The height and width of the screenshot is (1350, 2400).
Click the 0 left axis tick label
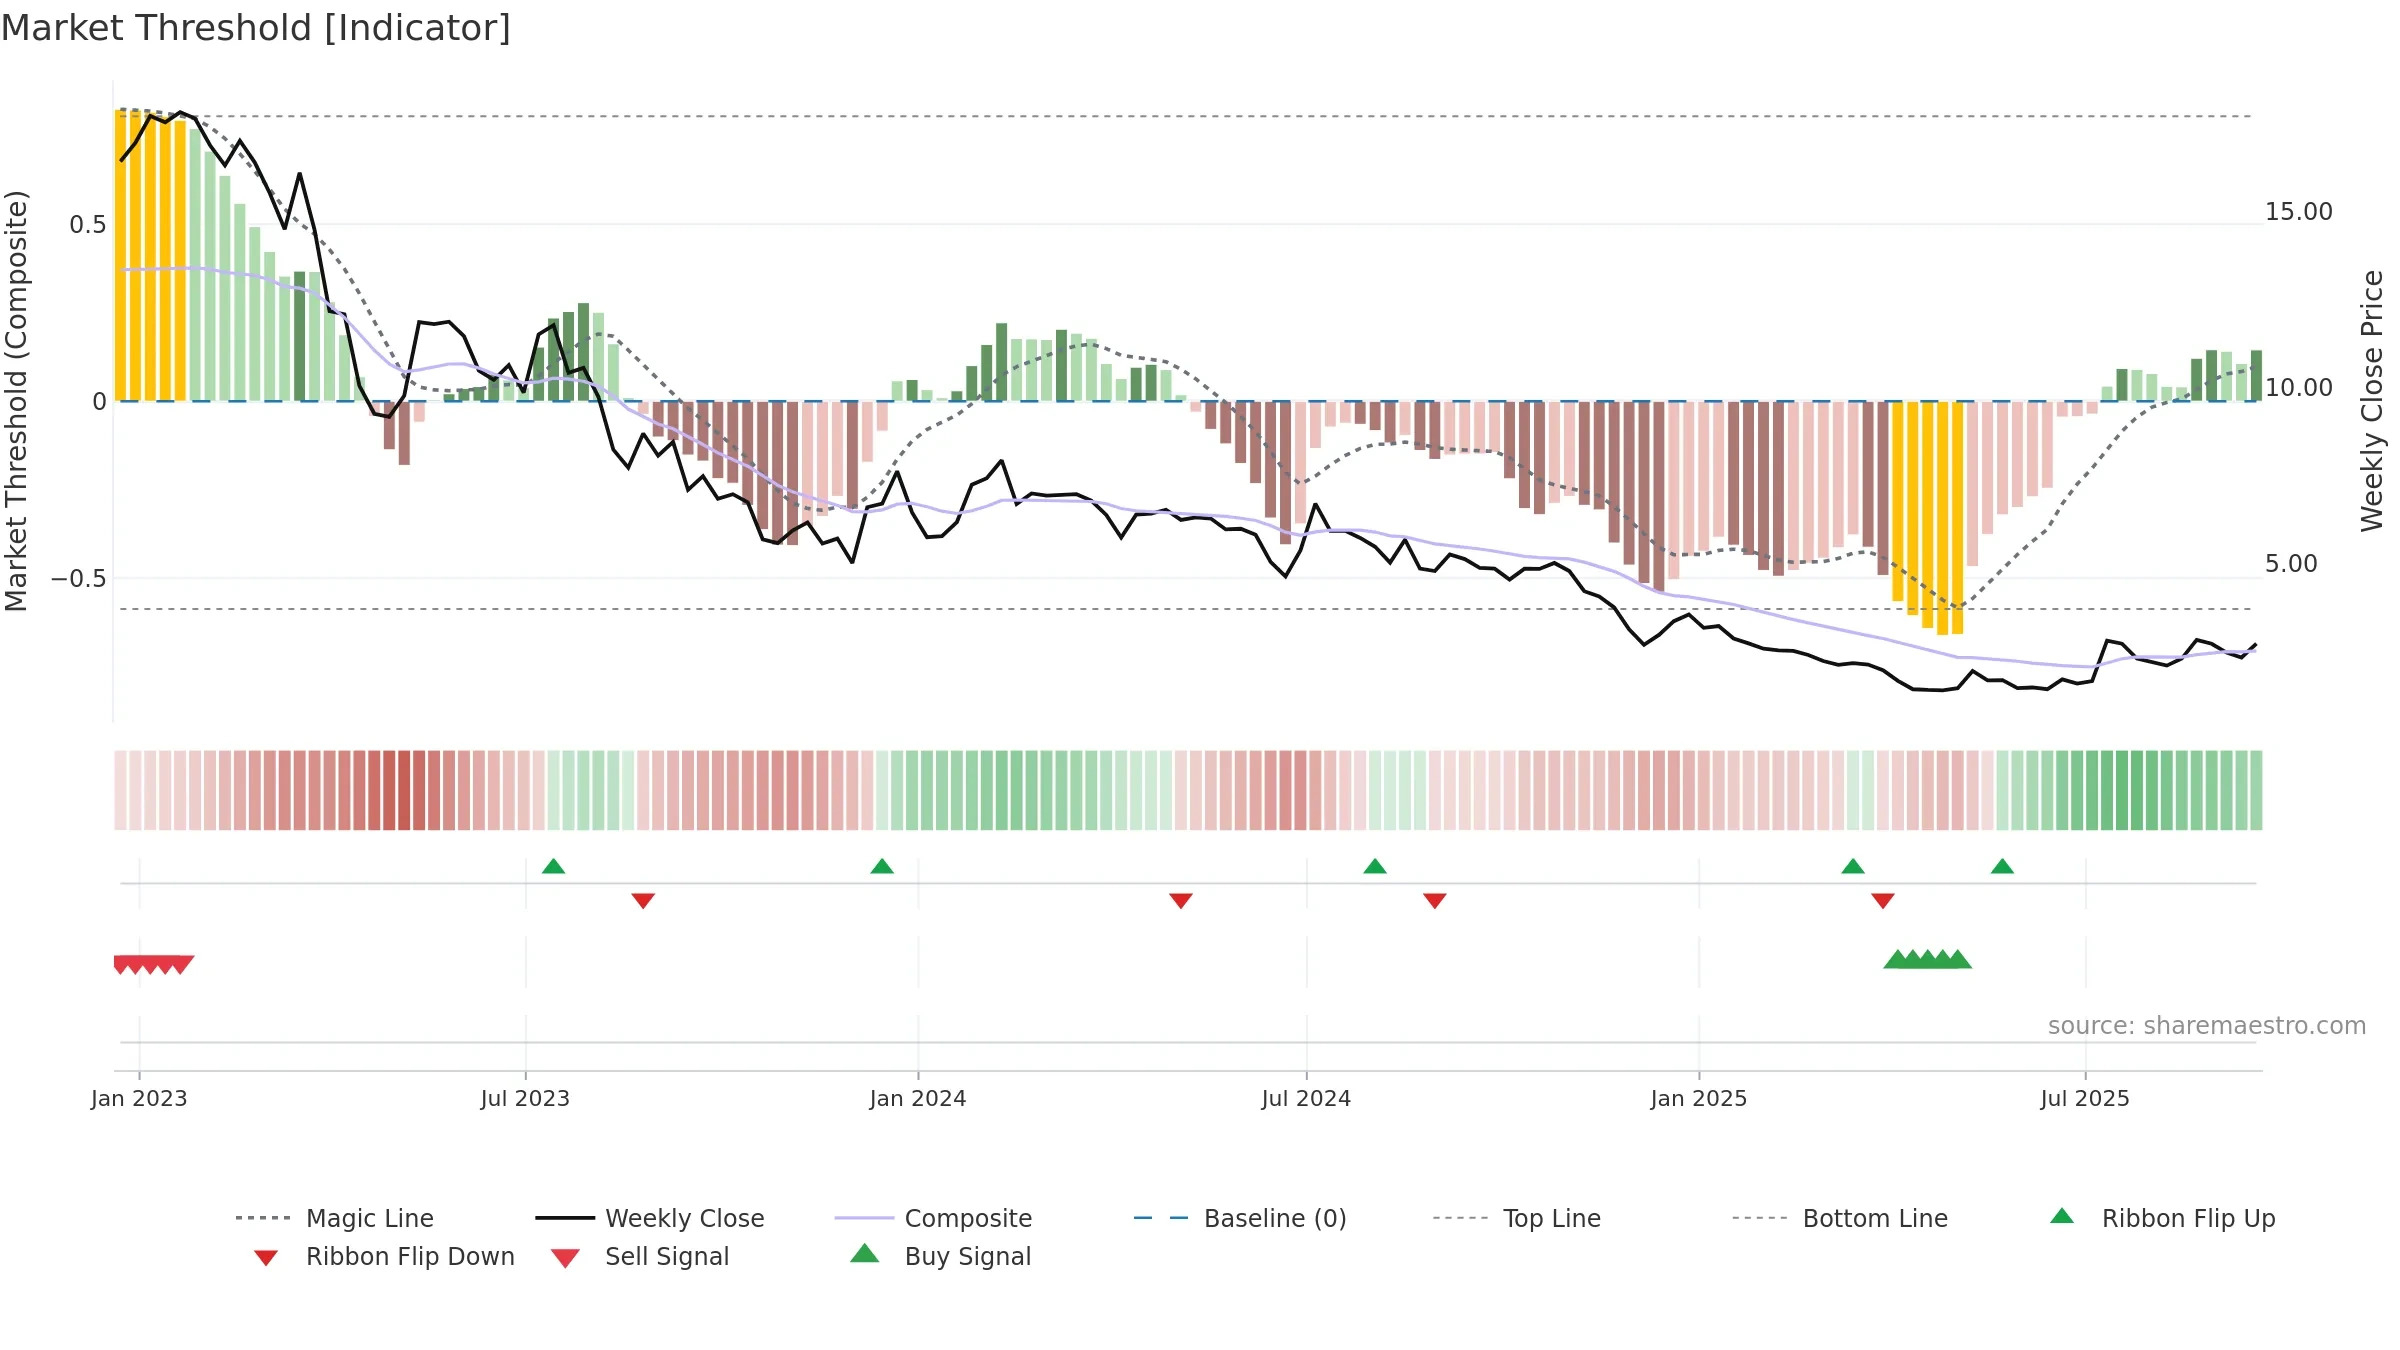pyautogui.click(x=99, y=402)
